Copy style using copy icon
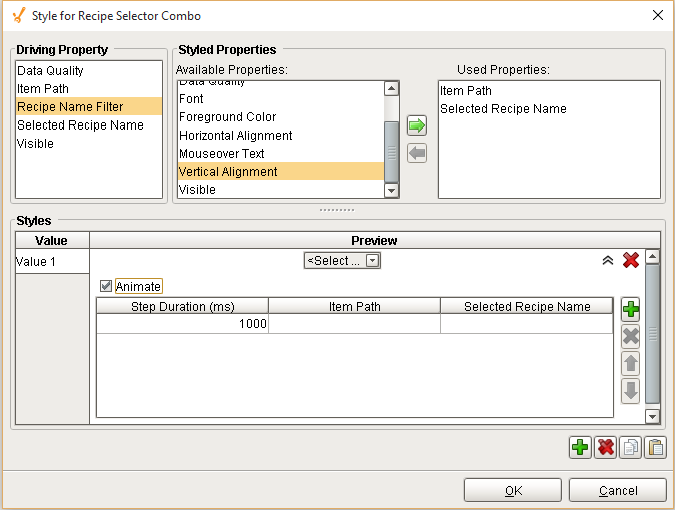The image size is (675, 510). (630, 447)
